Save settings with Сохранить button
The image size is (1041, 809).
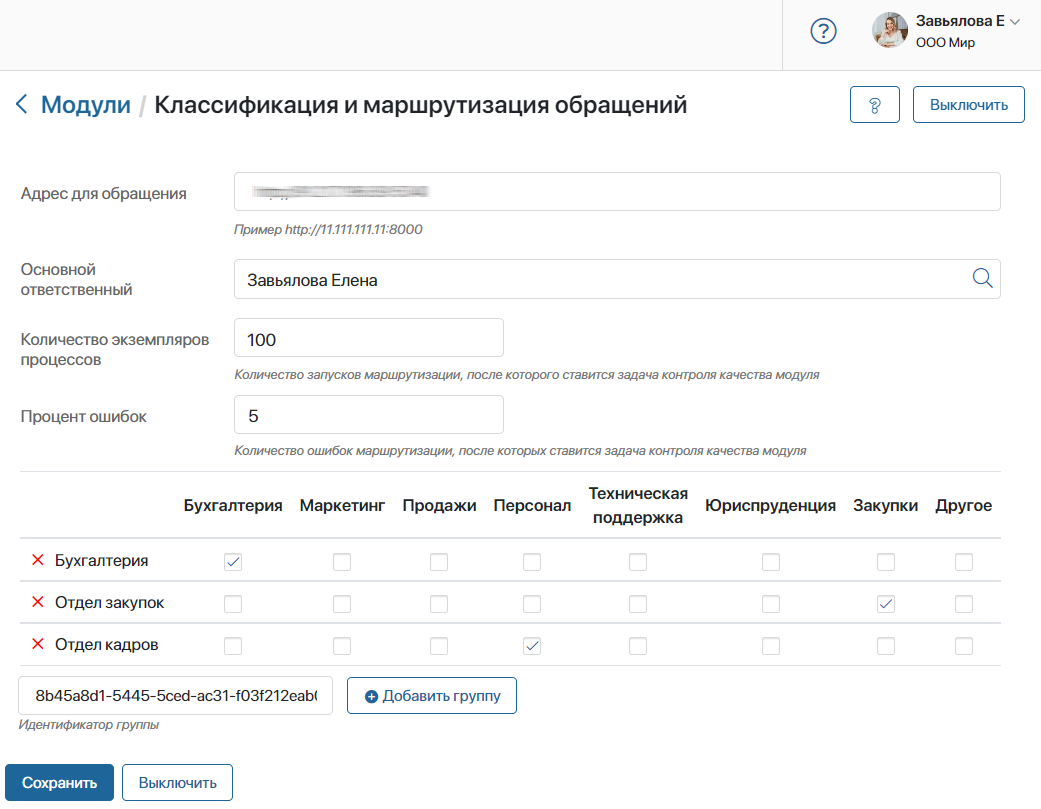pyautogui.click(x=59, y=782)
